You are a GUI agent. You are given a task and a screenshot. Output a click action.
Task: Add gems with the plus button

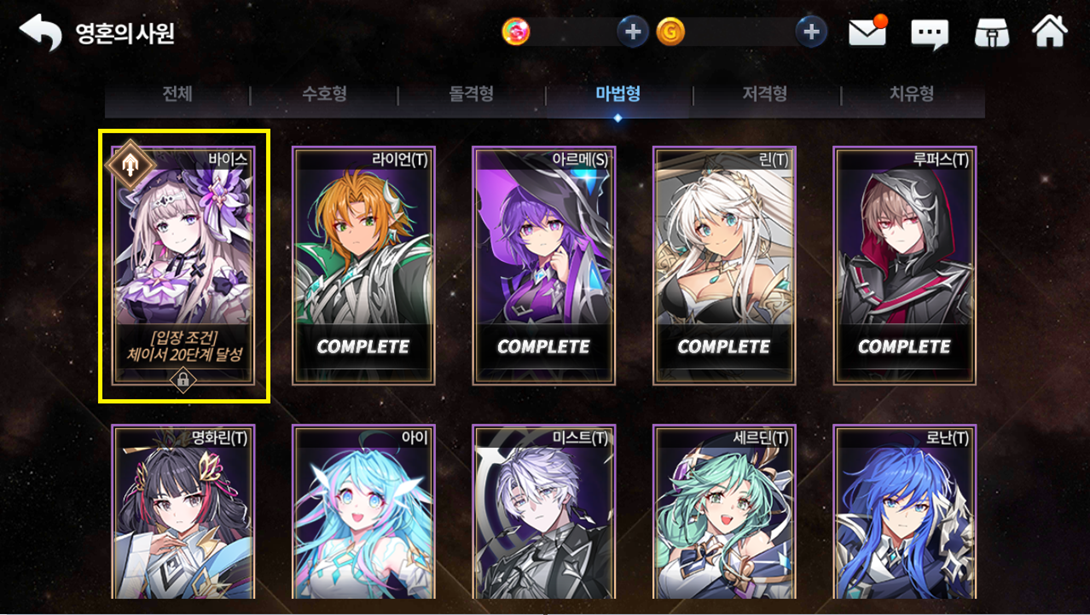point(633,32)
